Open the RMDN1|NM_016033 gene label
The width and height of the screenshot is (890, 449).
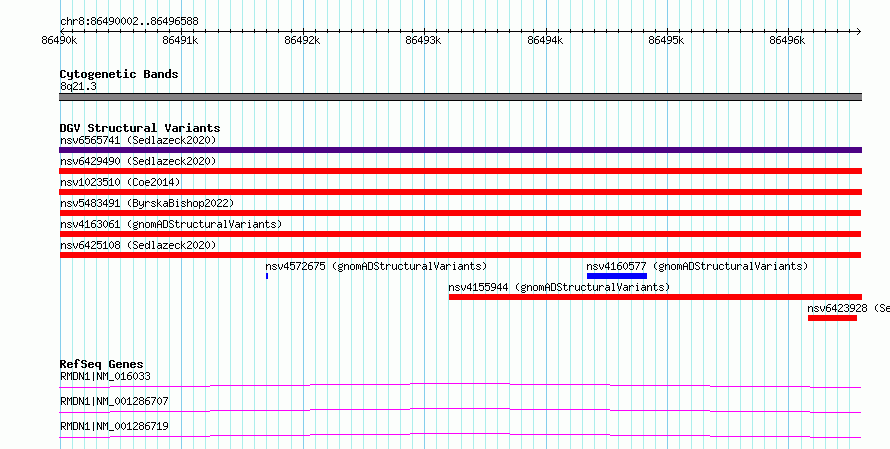[x=105, y=376]
